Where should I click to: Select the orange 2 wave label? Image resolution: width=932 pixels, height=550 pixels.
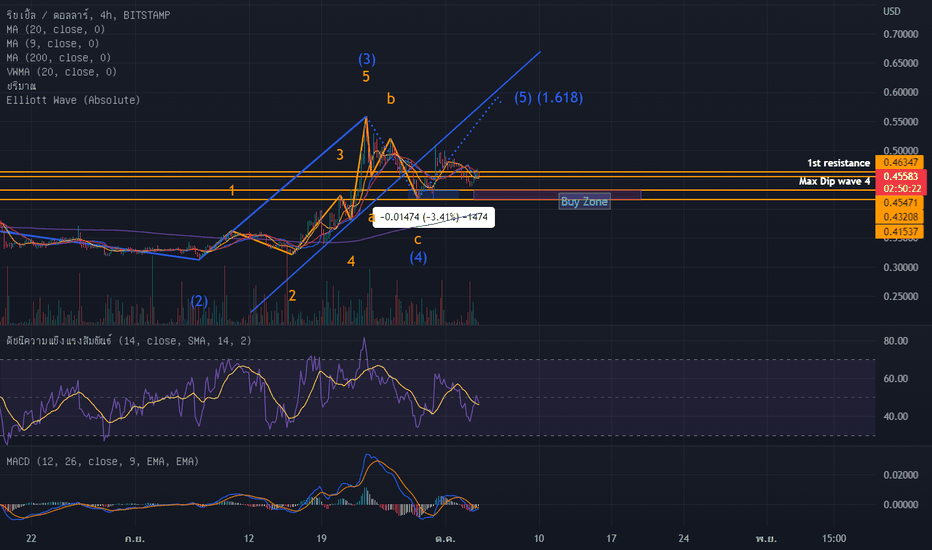click(x=292, y=296)
